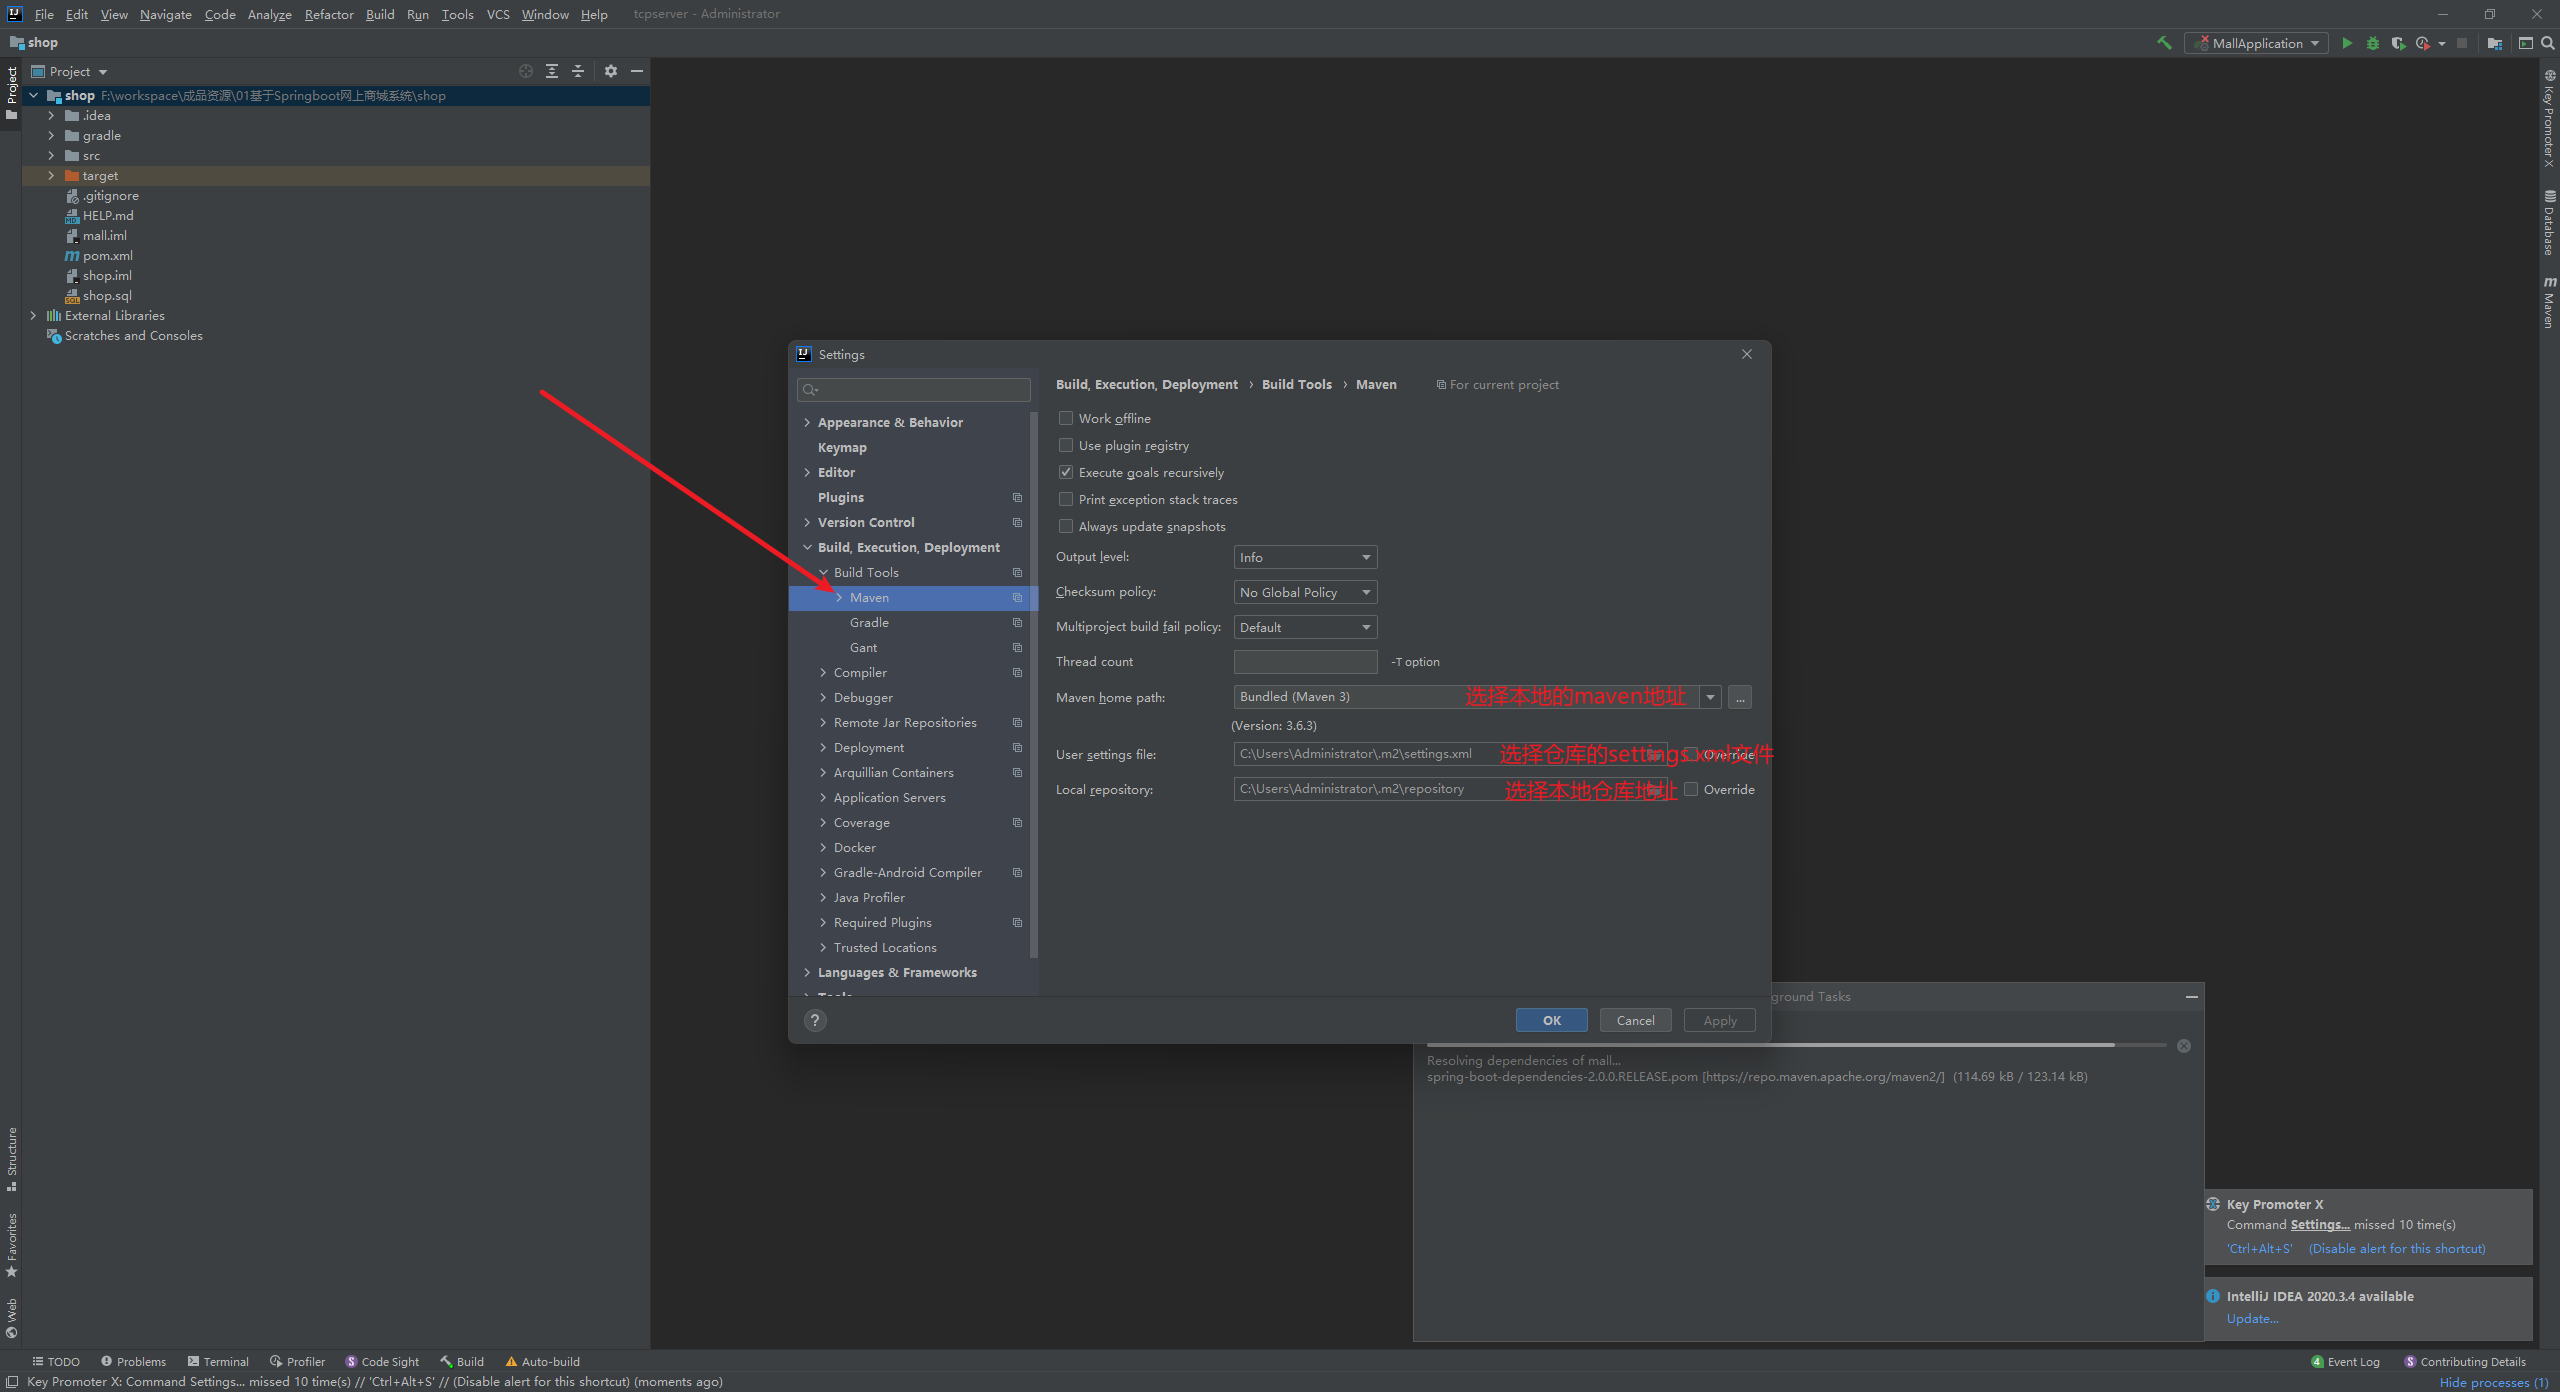
Task: Click the OK button to apply settings
Action: [x=1551, y=1018]
